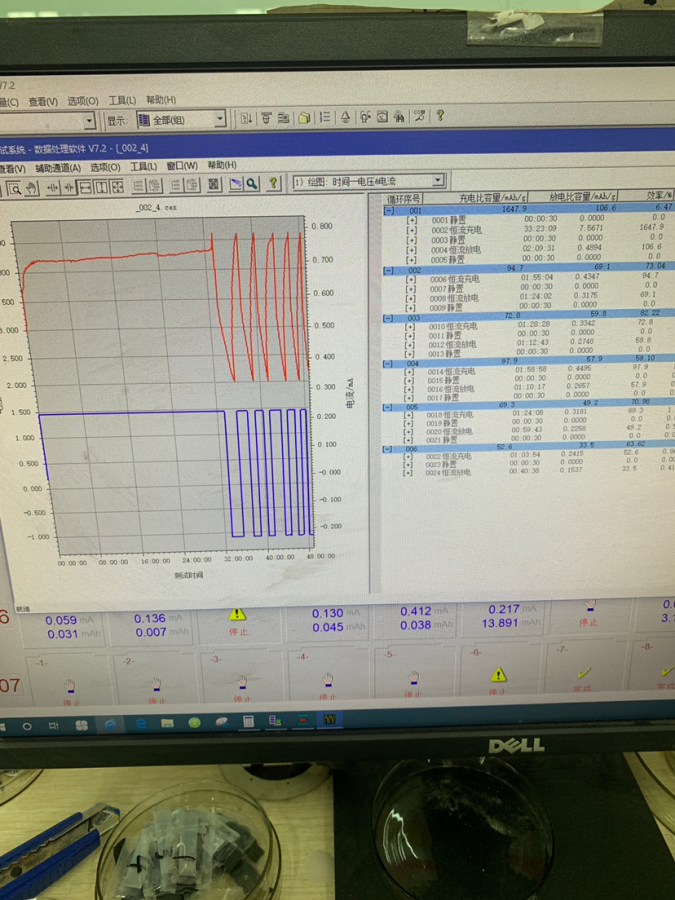Collapse cycle 001 in the data tree
This screenshot has width=675, height=900.
[389, 210]
